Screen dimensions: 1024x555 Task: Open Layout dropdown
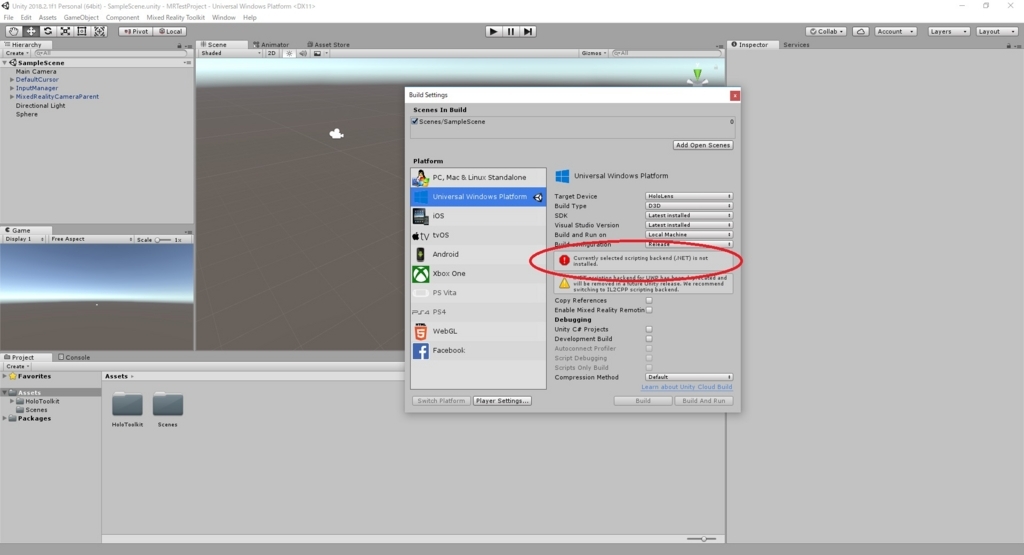(x=996, y=31)
